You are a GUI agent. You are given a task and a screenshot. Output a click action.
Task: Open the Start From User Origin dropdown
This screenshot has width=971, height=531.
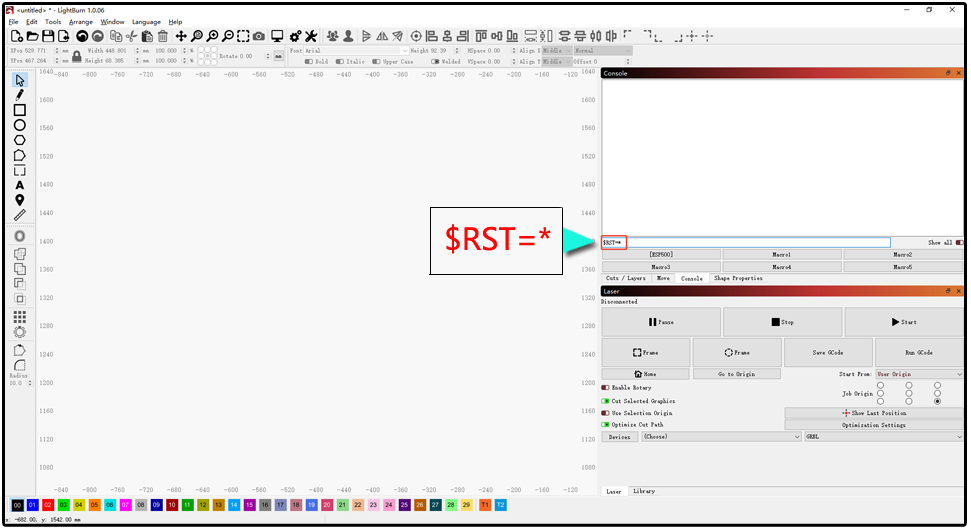tap(920, 374)
